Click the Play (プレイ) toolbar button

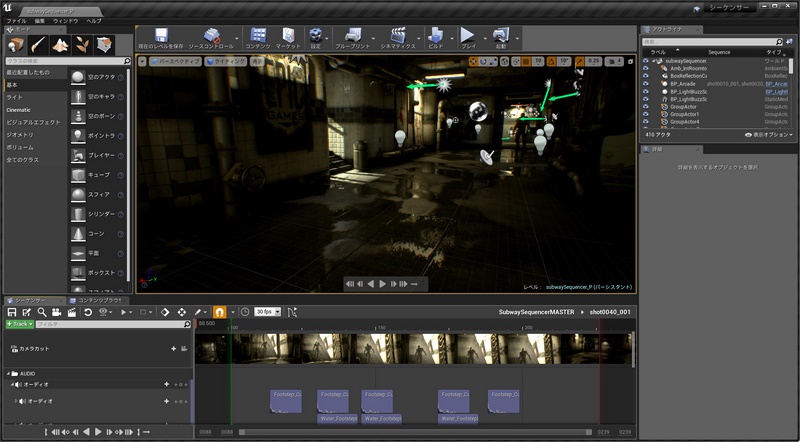coord(468,38)
